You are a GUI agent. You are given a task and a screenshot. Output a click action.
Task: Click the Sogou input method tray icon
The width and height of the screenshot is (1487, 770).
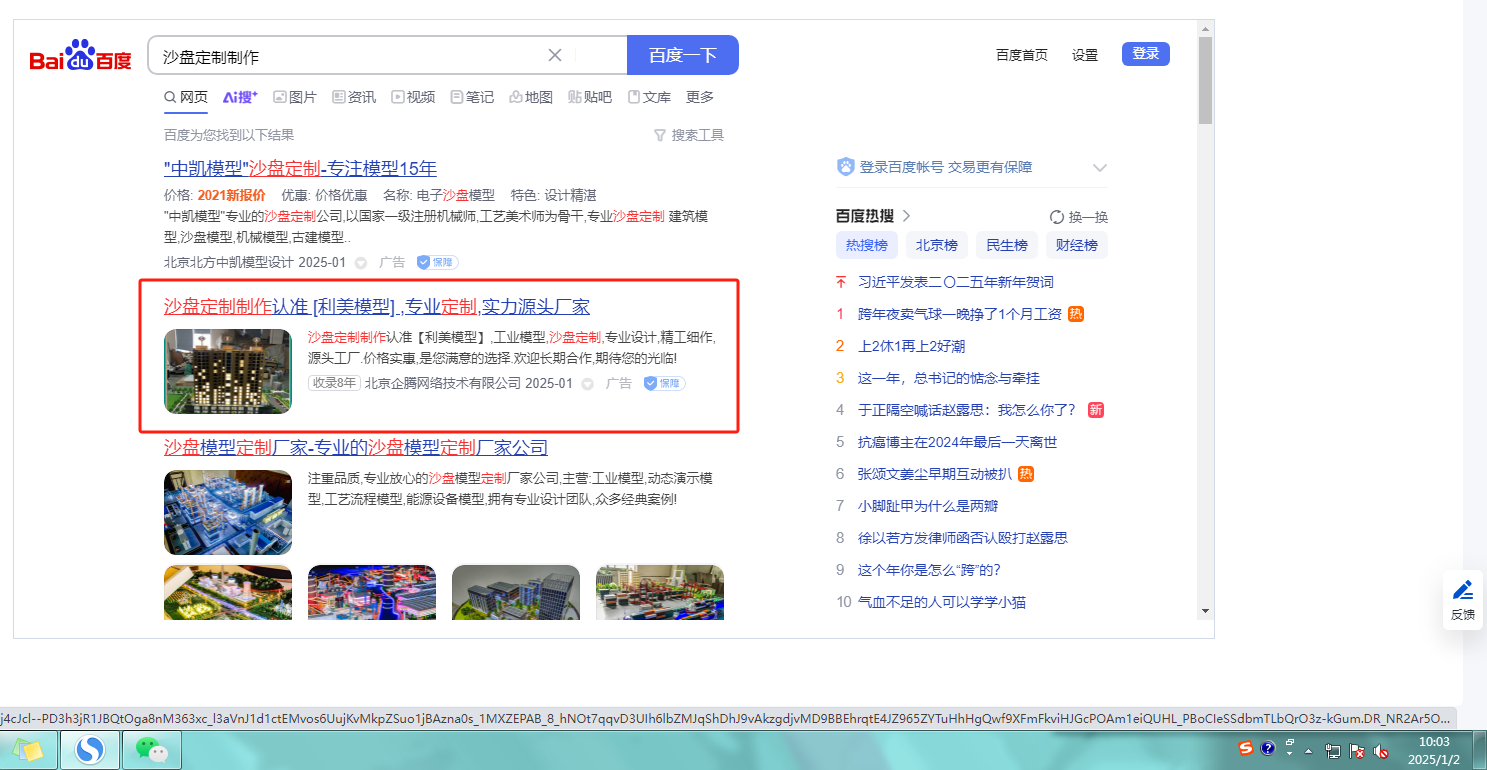pyautogui.click(x=1246, y=748)
